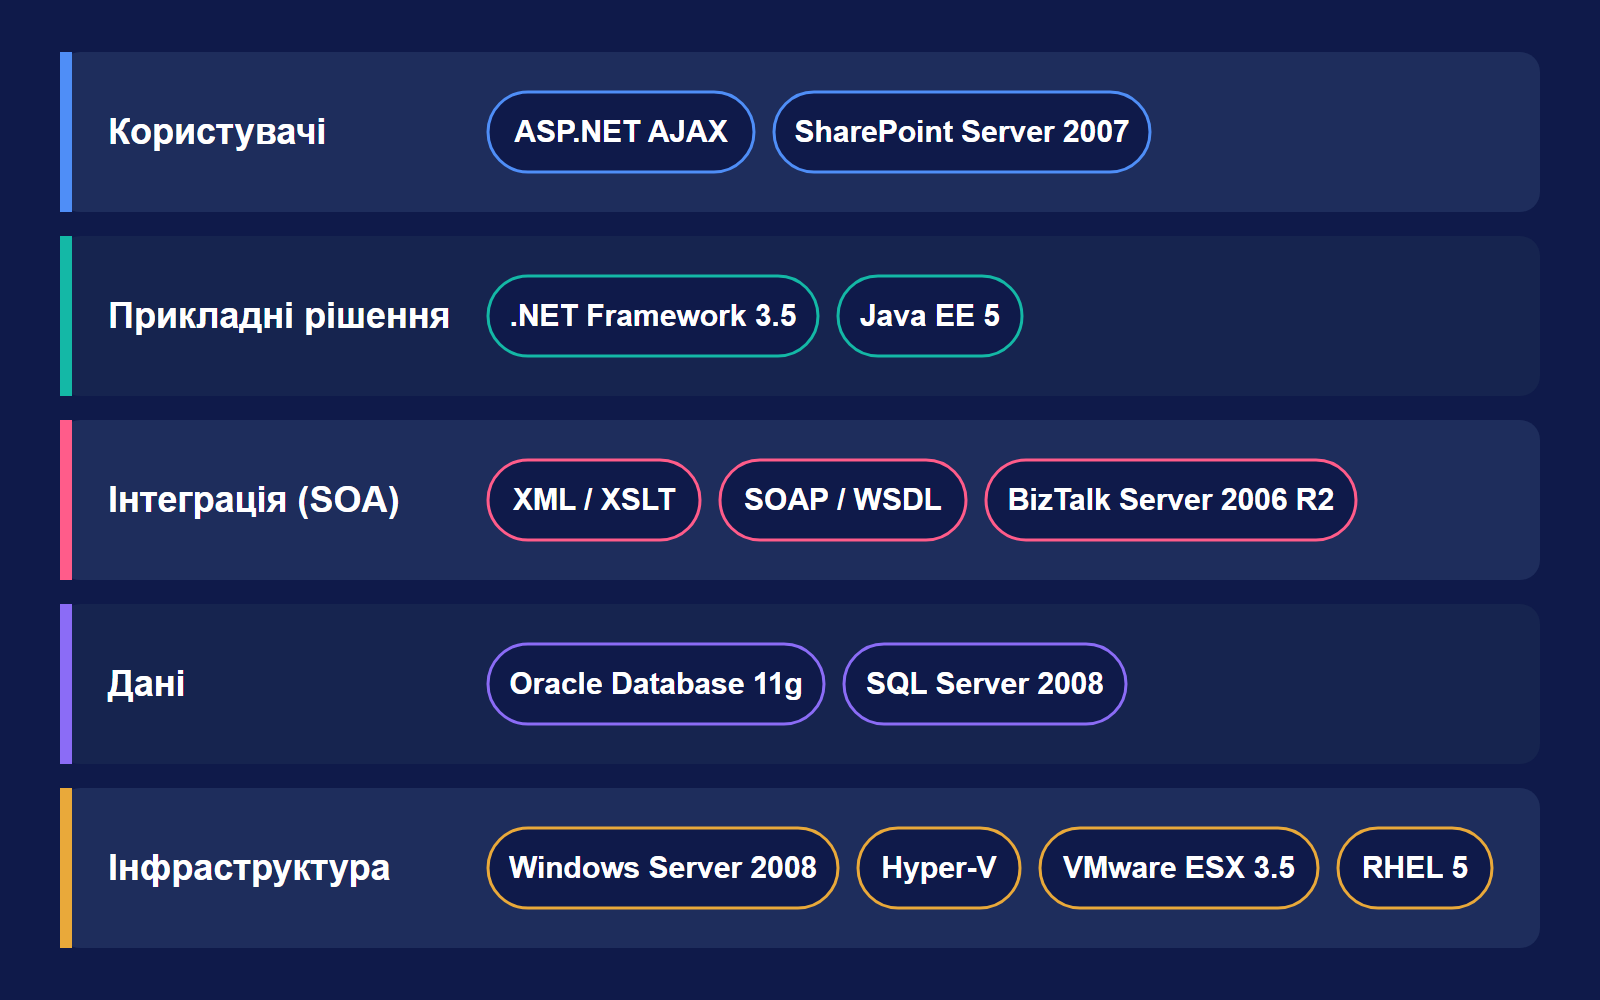The height and width of the screenshot is (1000, 1600).
Task: Click the RHEL 5 pill
Action: pyautogui.click(x=1415, y=868)
